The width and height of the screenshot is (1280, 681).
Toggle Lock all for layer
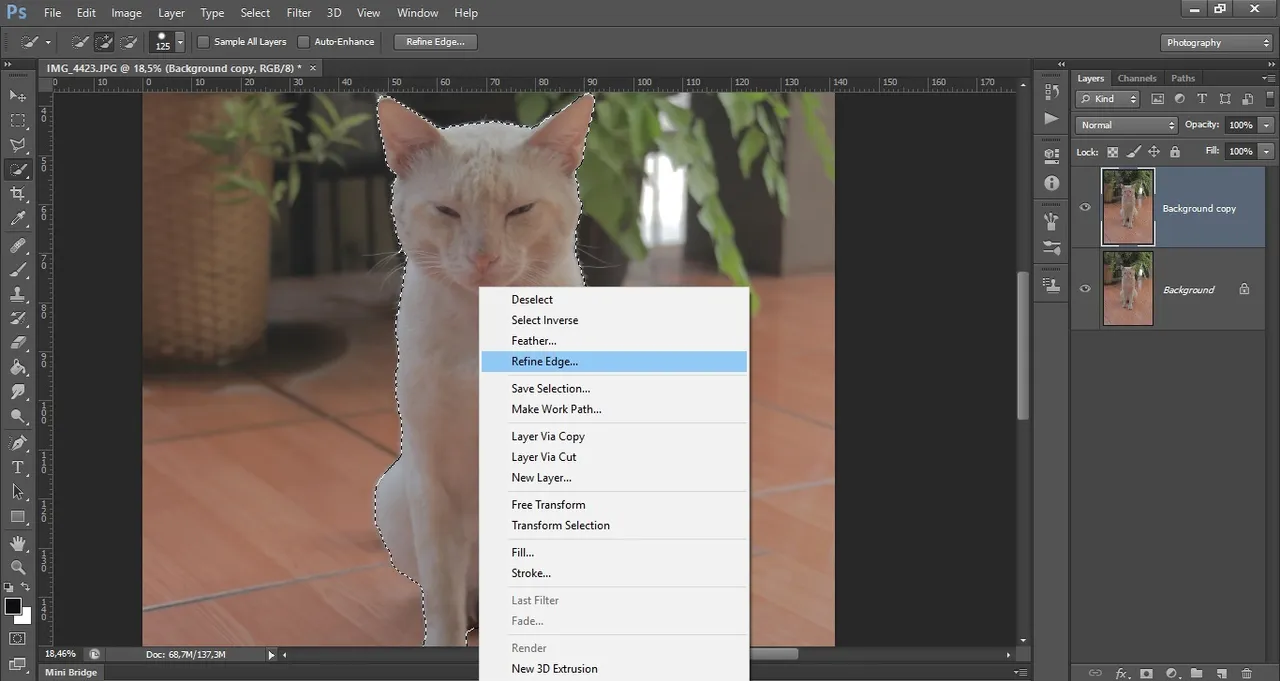(x=1175, y=152)
